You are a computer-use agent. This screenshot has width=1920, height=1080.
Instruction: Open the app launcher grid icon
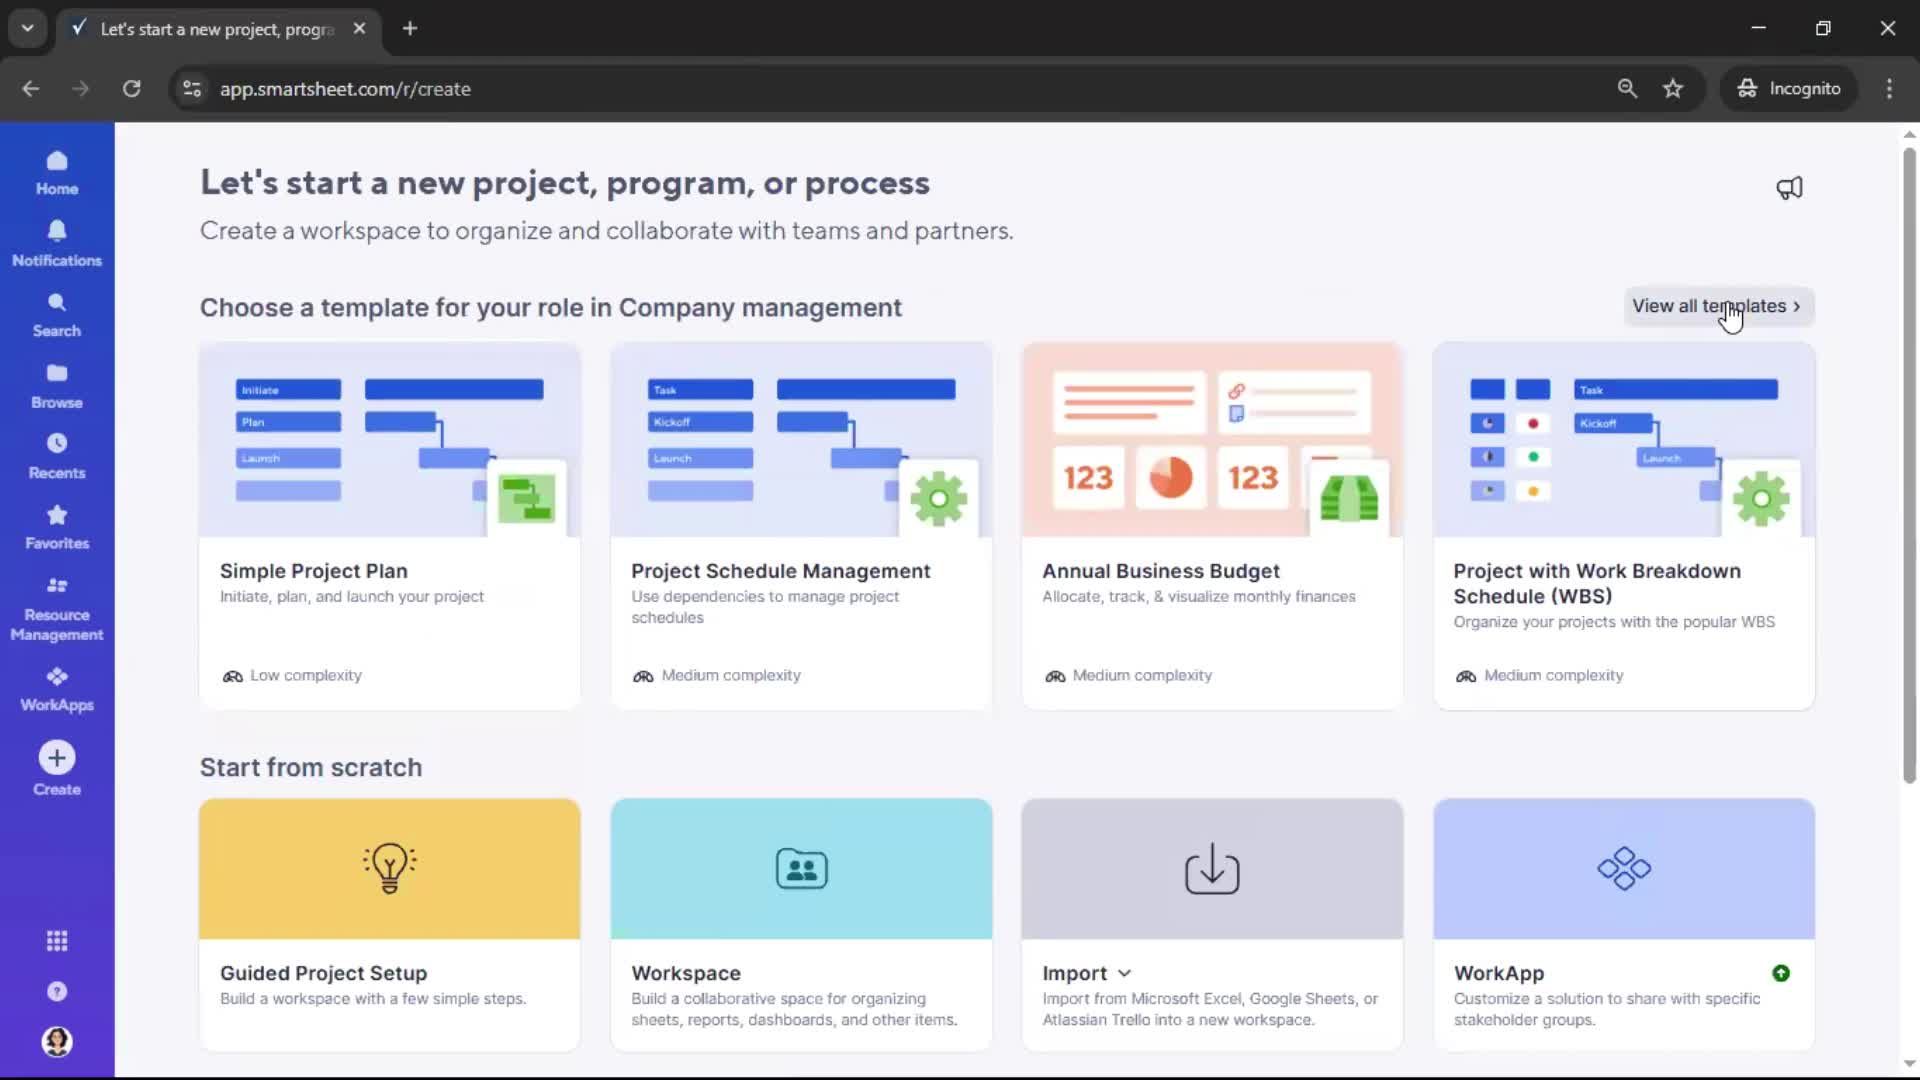pos(57,941)
